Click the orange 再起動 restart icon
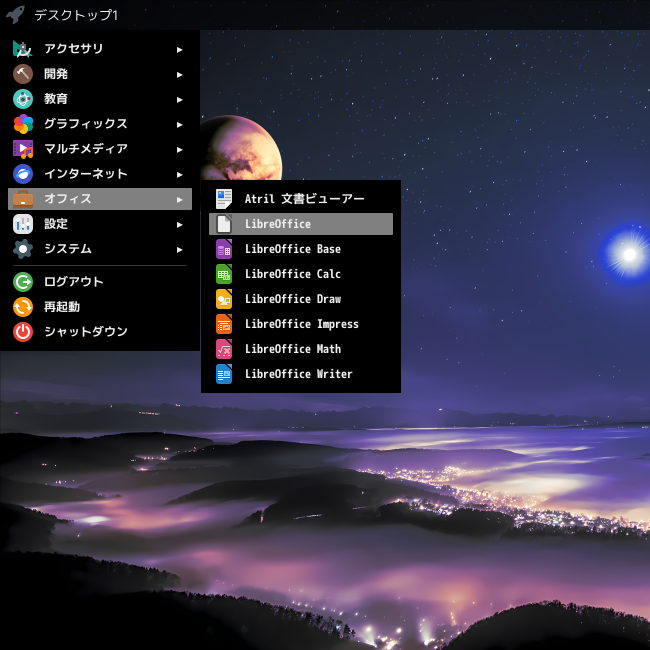 [x=23, y=307]
